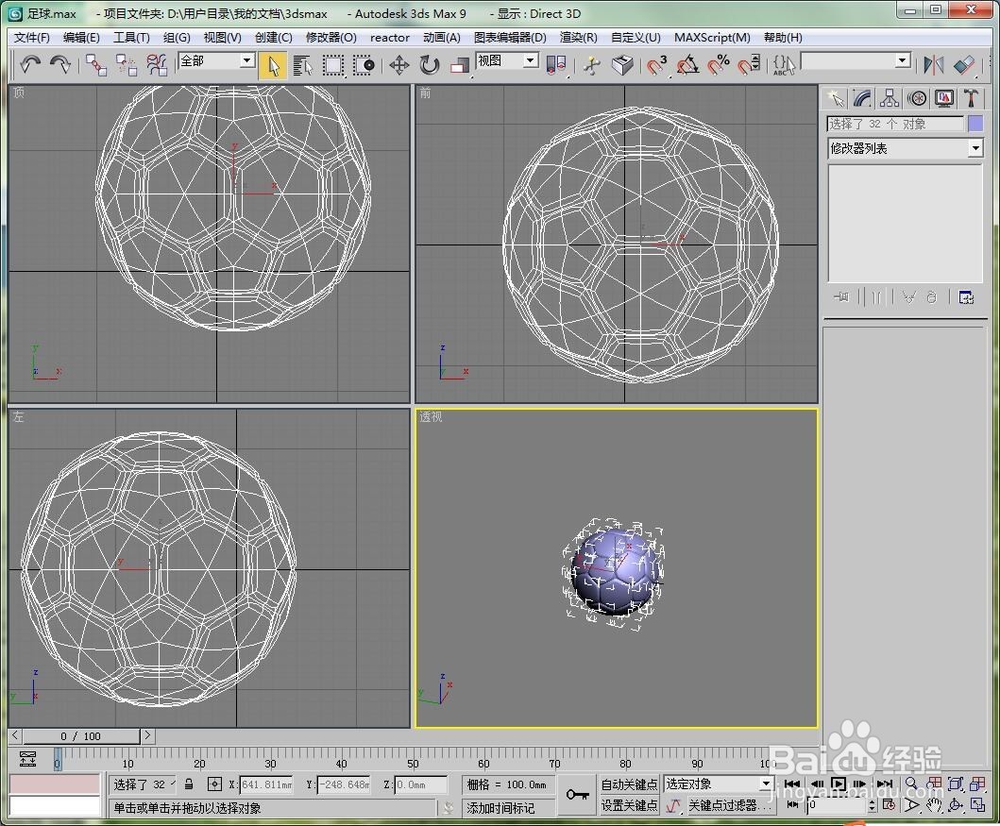Toggle the Keyboard Shortcut Override icon

(x=622, y=65)
